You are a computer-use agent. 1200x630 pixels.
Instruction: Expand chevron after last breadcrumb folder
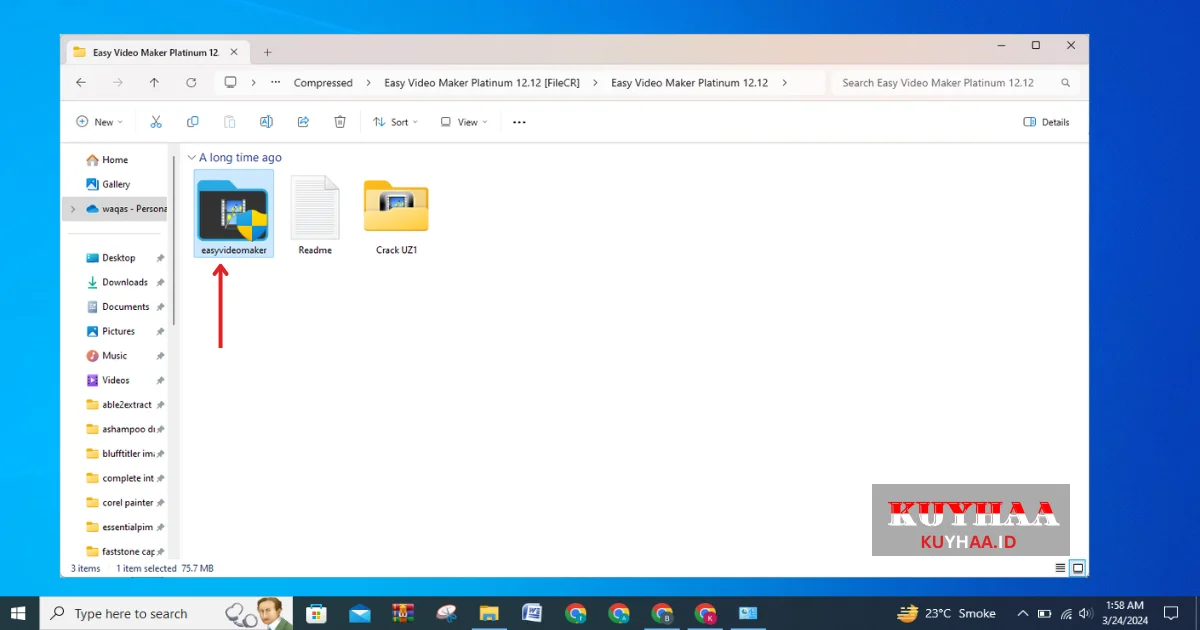[x=785, y=83]
